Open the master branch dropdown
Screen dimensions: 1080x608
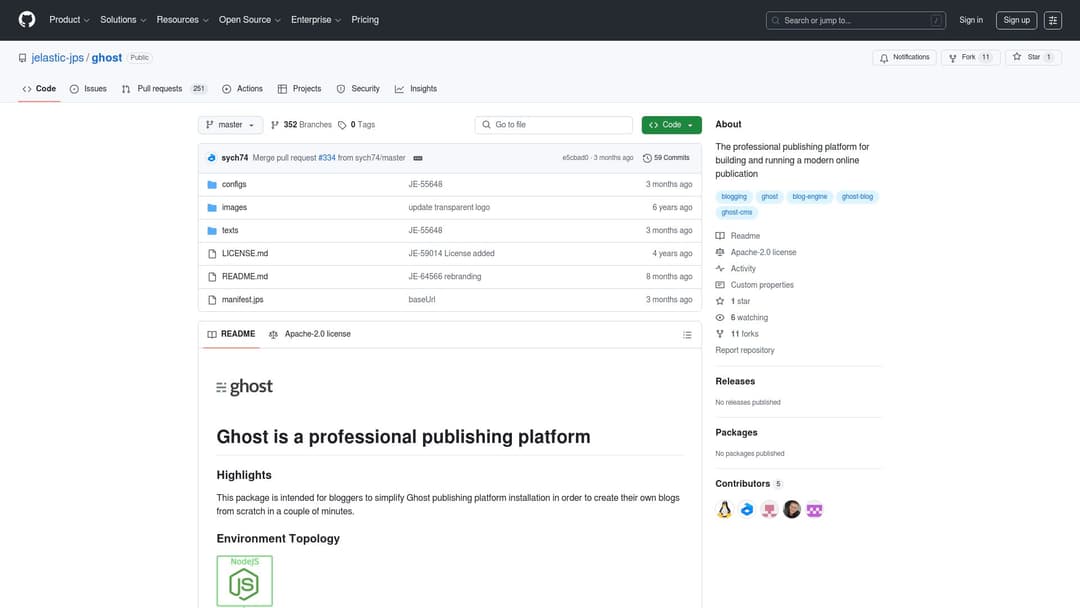tap(230, 125)
